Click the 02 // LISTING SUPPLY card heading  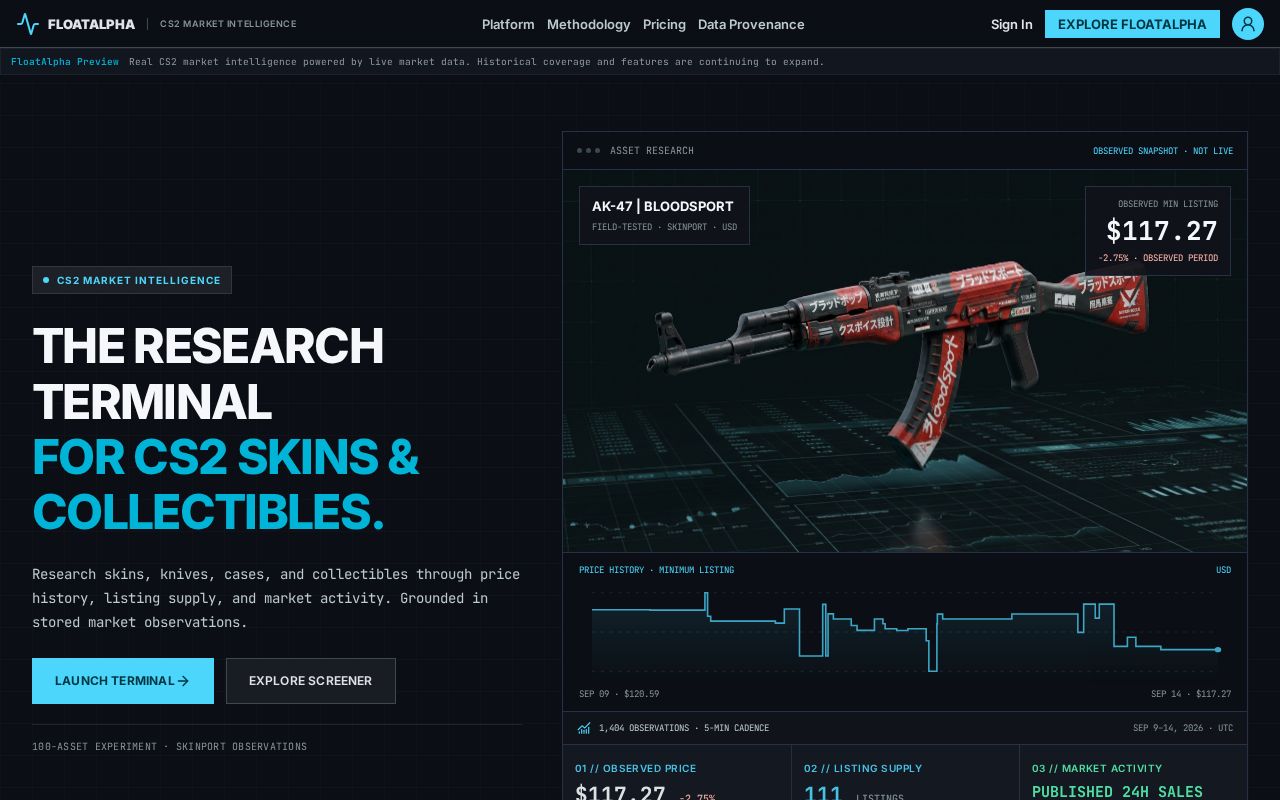tap(863, 768)
